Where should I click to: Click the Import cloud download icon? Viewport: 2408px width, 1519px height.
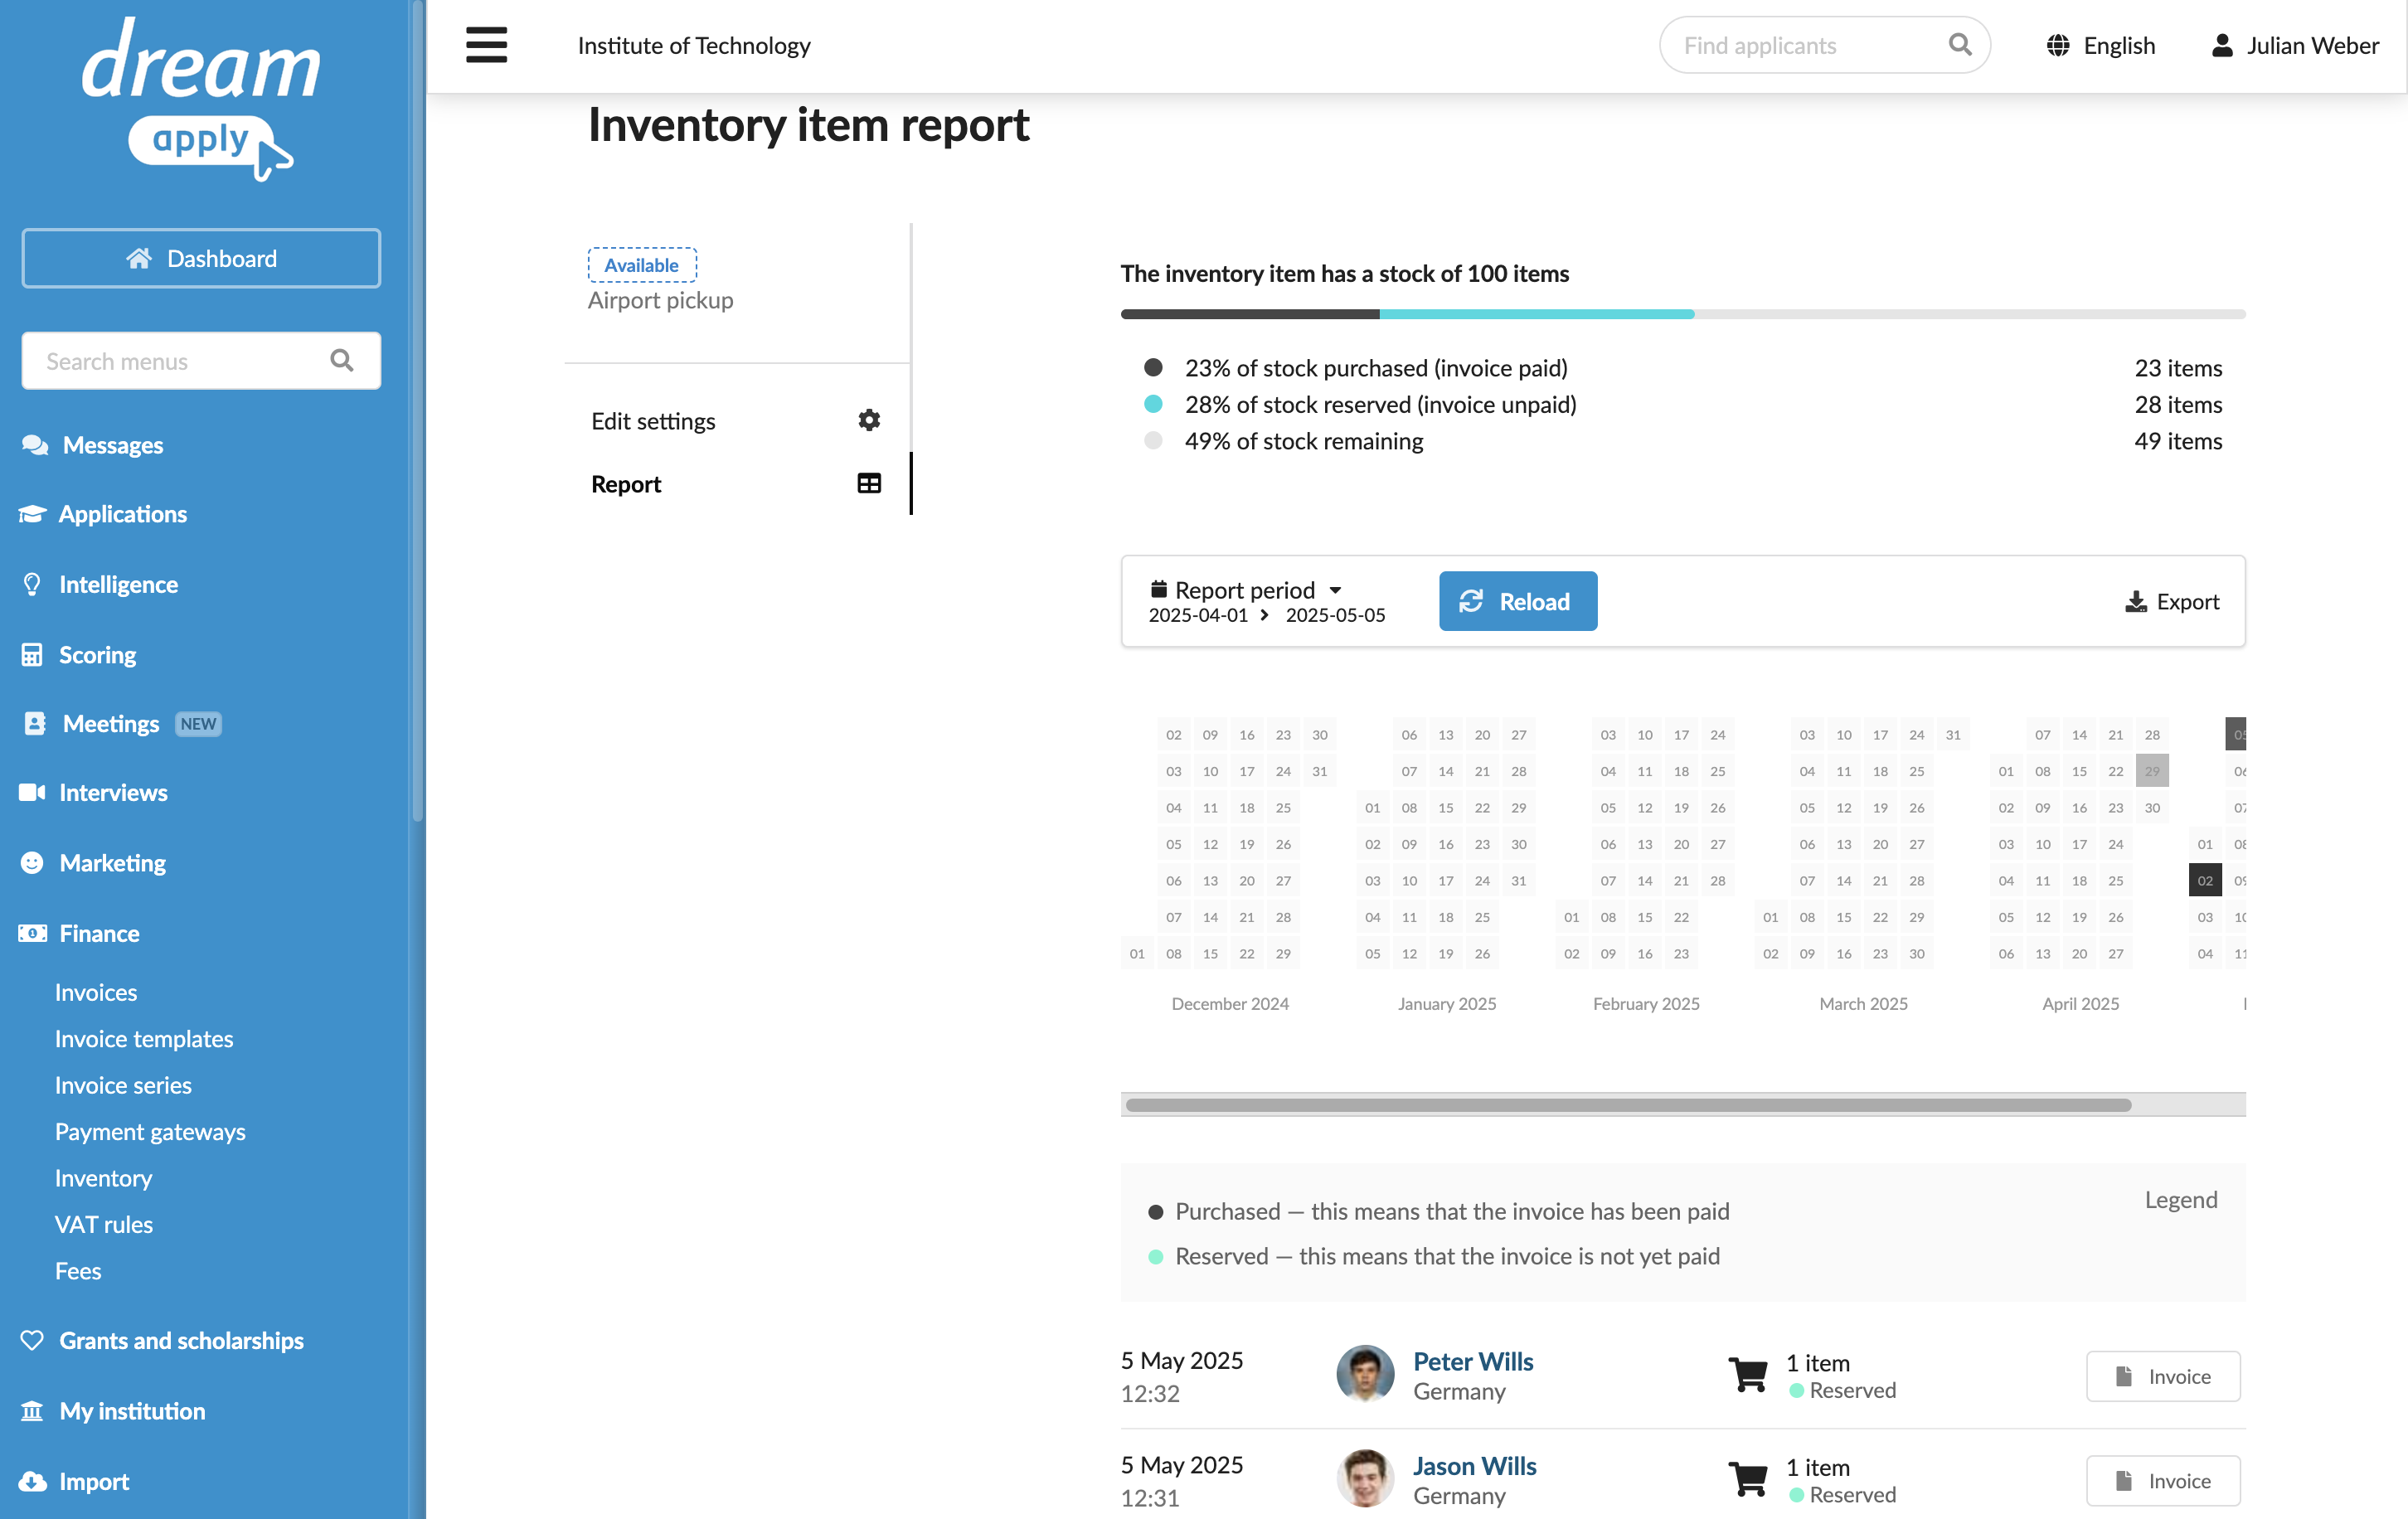(32, 1482)
